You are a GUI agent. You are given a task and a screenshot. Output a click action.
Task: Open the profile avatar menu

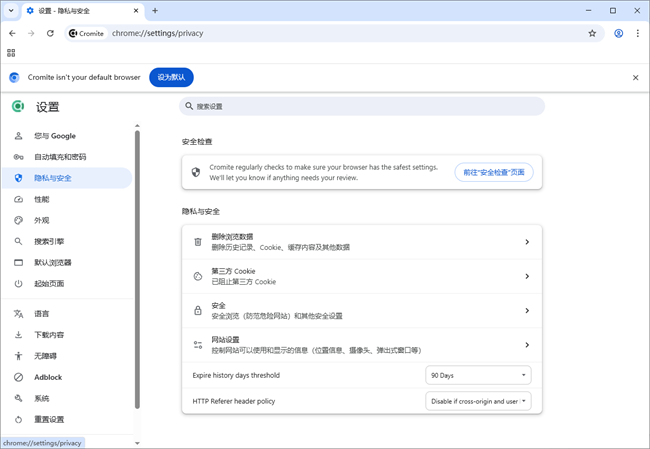pyautogui.click(x=618, y=33)
